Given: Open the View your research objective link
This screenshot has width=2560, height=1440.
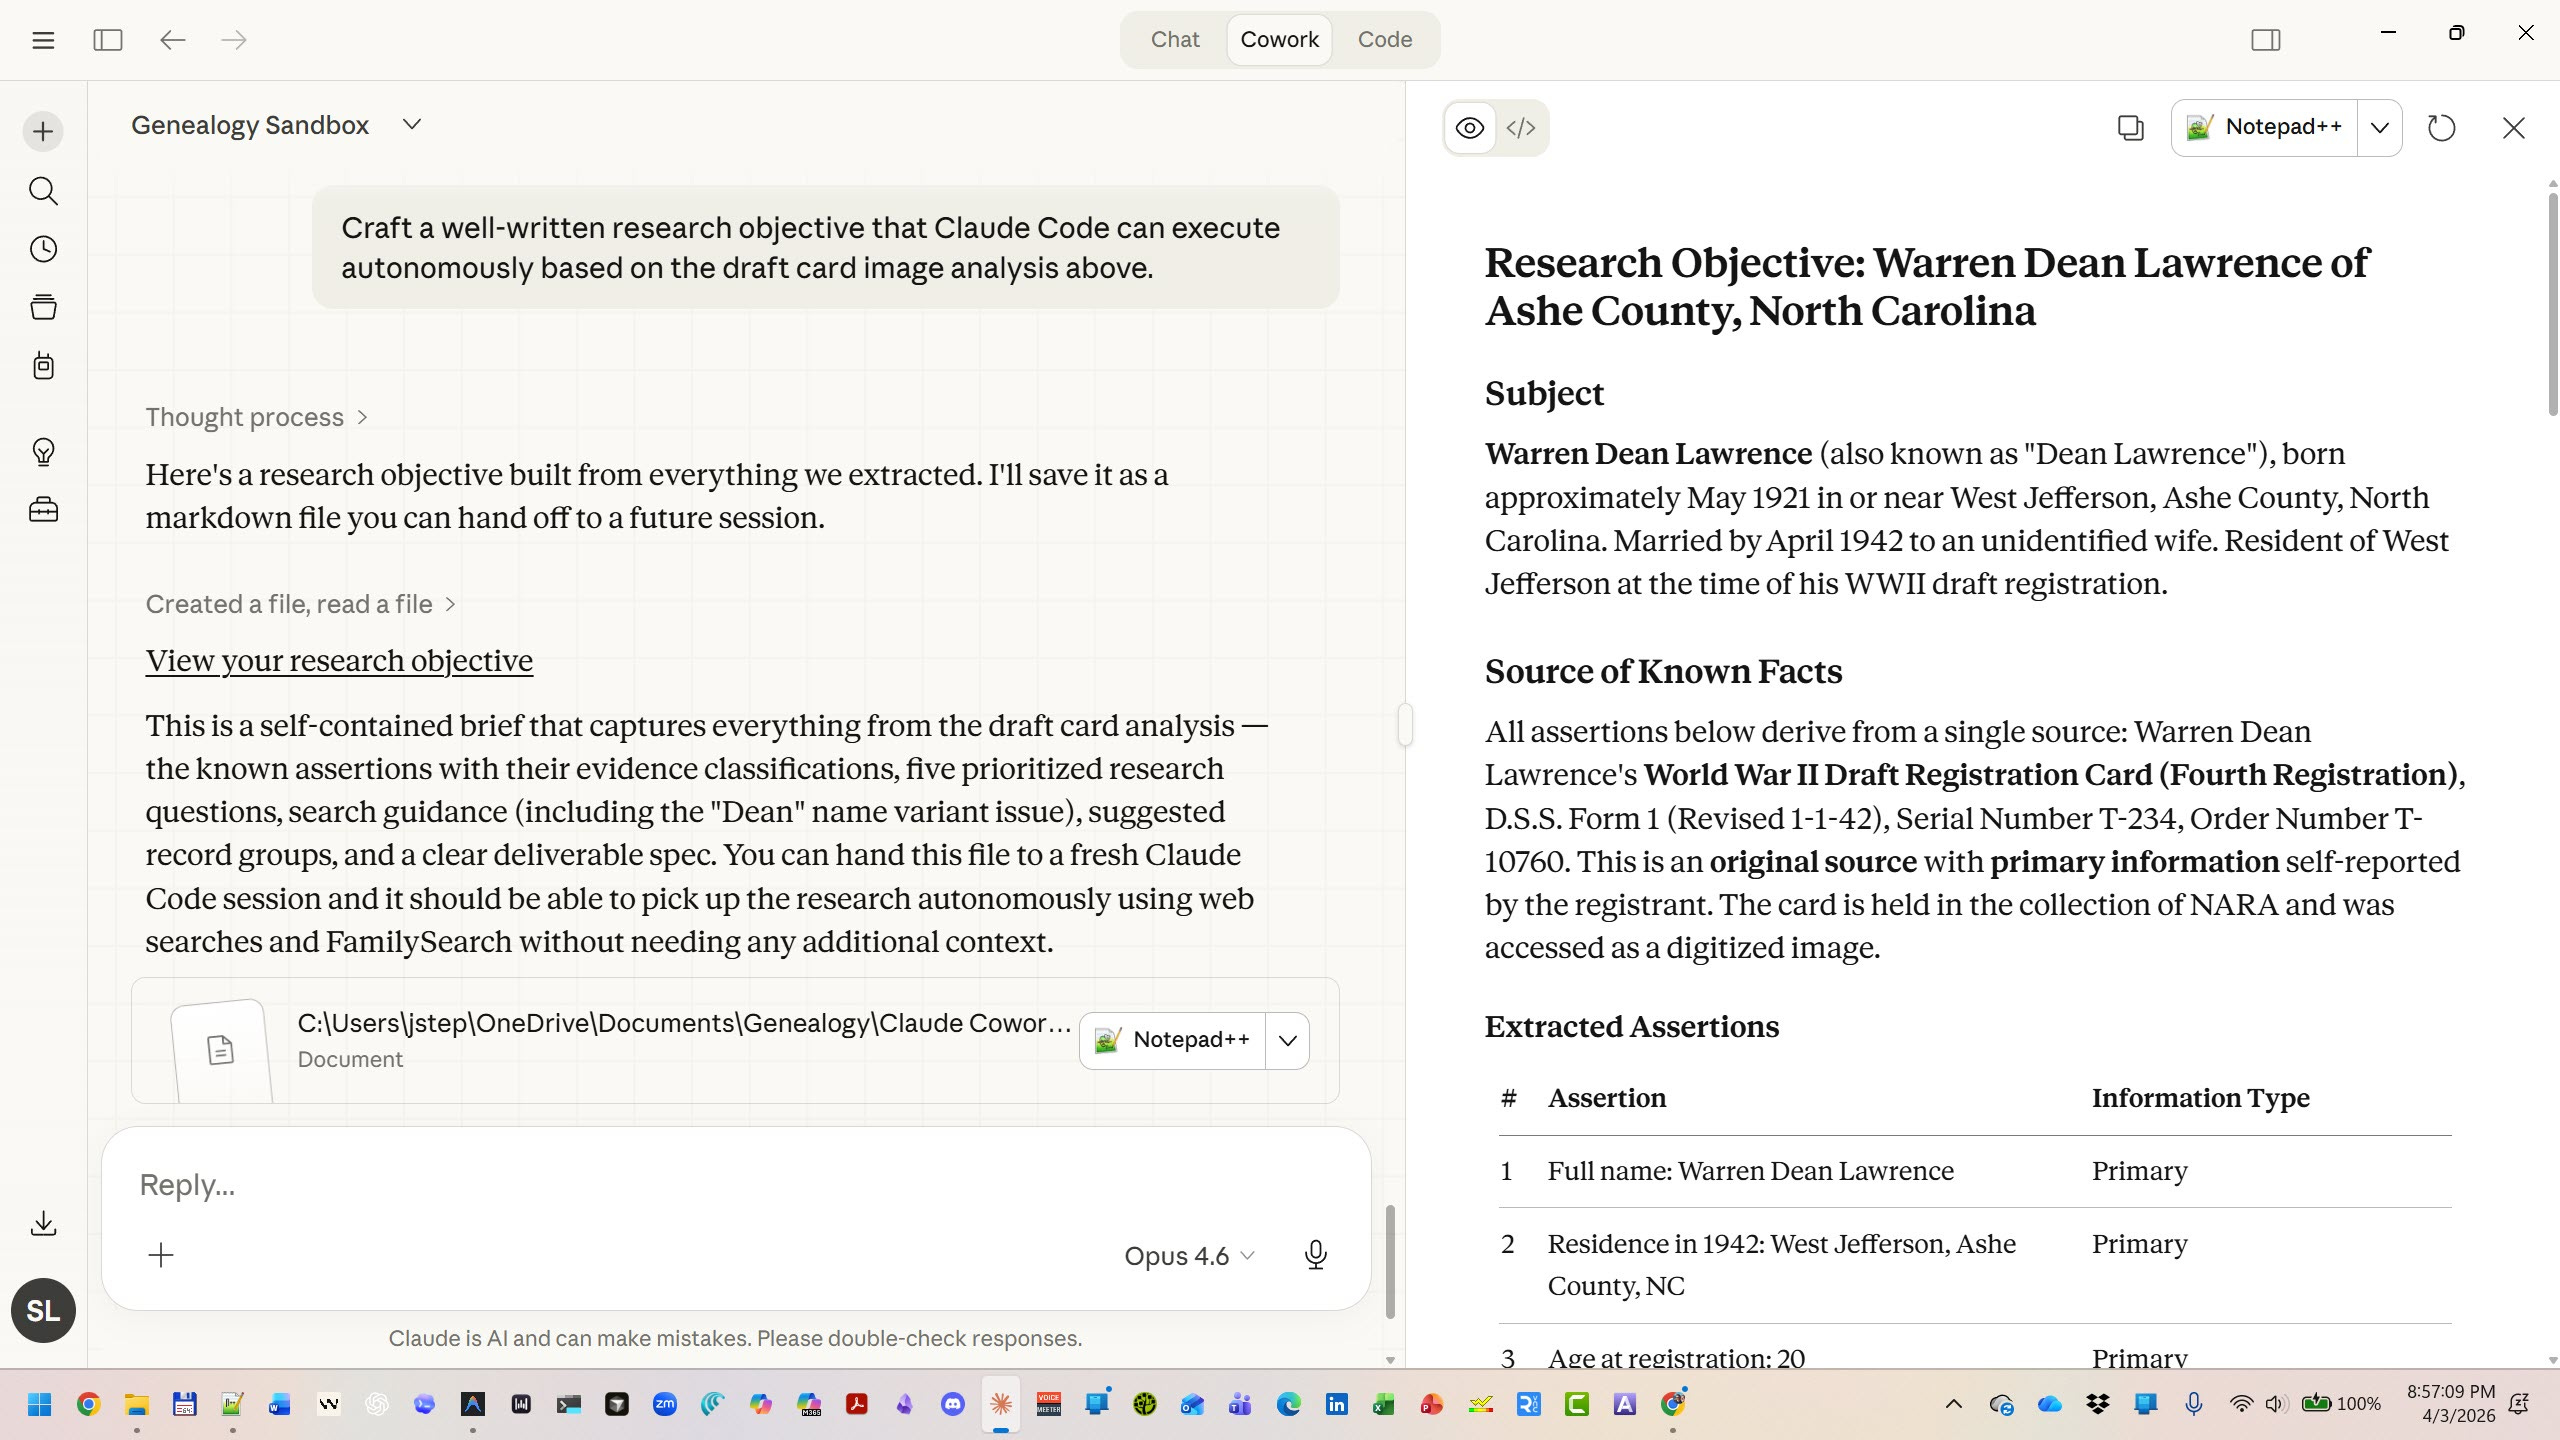Looking at the screenshot, I should (x=339, y=661).
